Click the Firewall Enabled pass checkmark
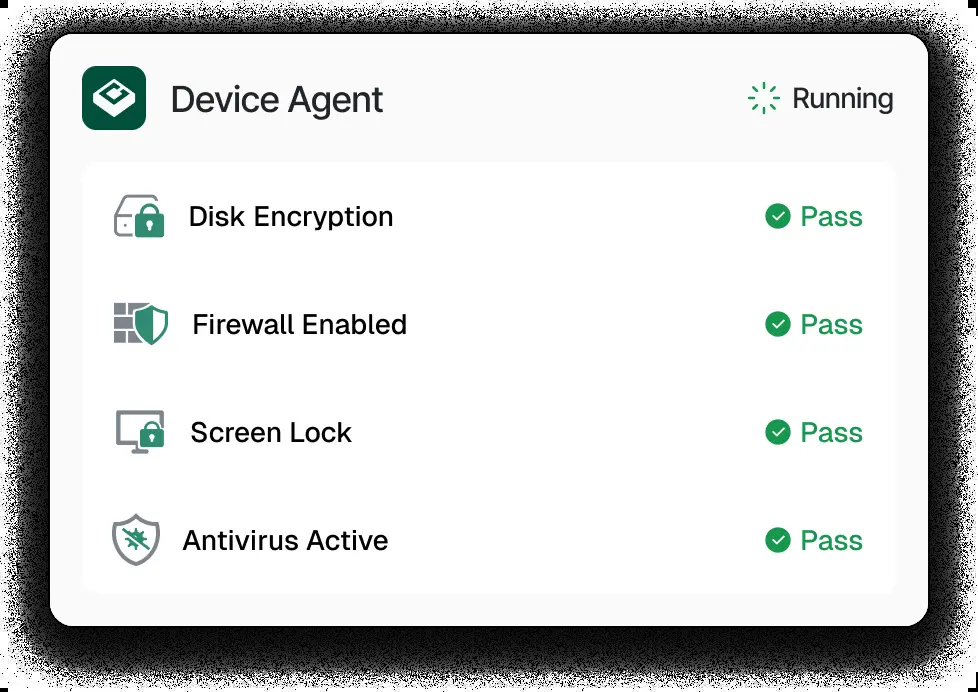Screen dimensions: 978x692 pos(778,324)
